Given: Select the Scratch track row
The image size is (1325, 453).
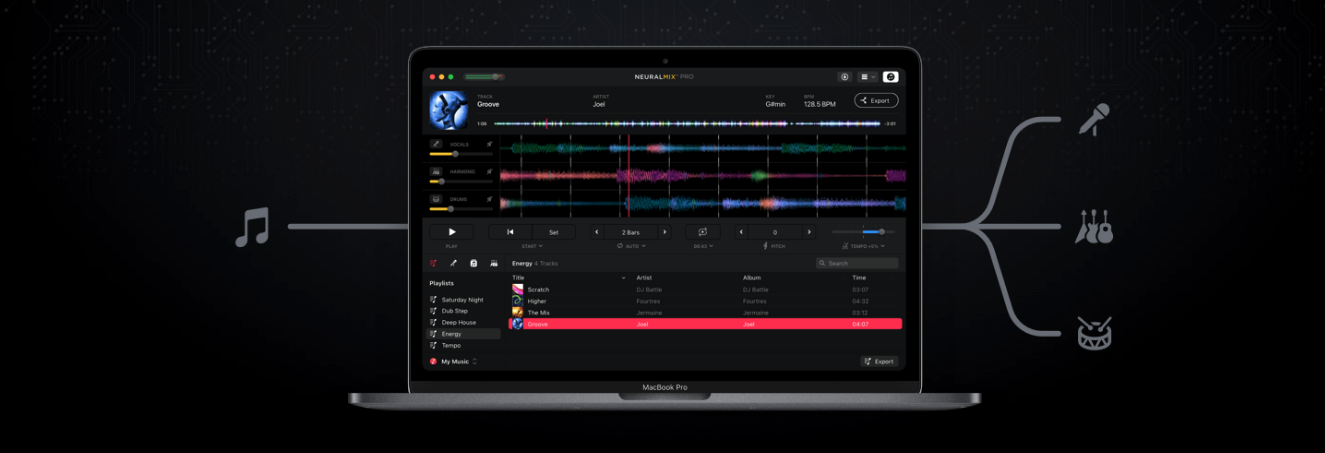Looking at the screenshot, I should pyautogui.click(x=706, y=289).
